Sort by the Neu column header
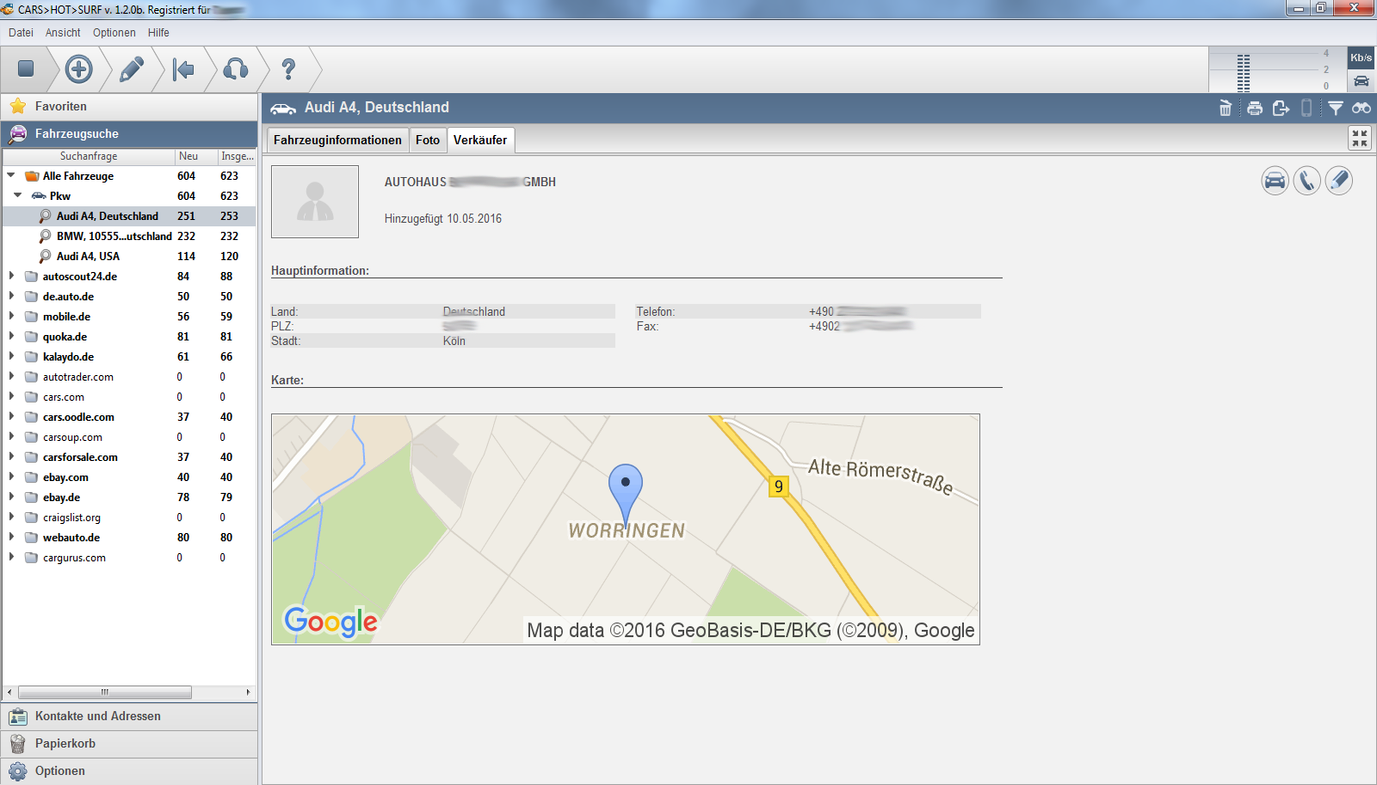The image size is (1377, 785). click(195, 156)
